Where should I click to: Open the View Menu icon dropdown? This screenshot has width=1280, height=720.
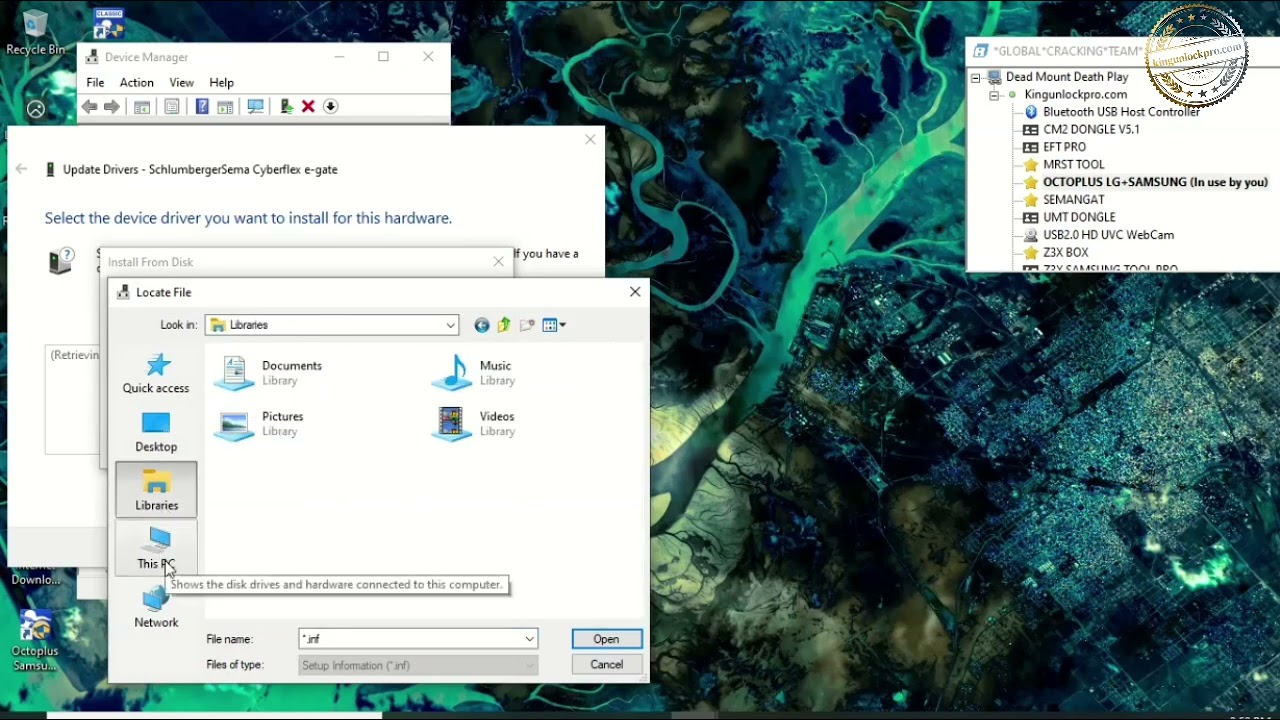(x=554, y=325)
